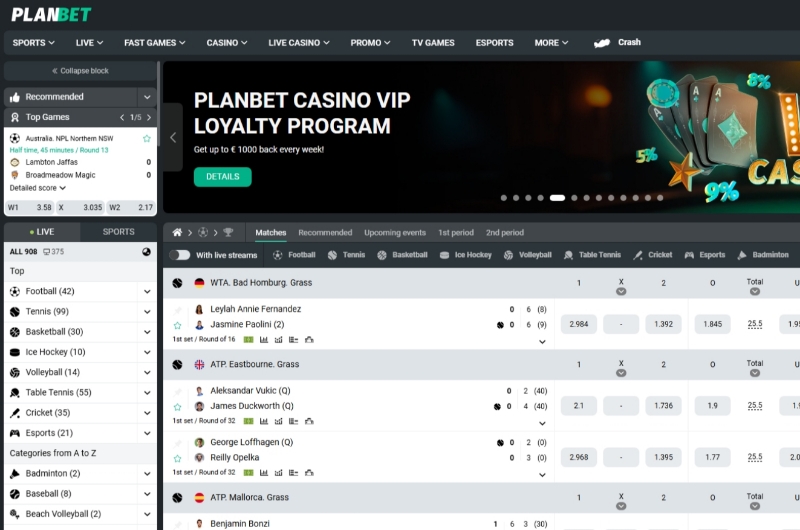Open the ESPORTS menu item
This screenshot has height=530, width=800.
494,43
